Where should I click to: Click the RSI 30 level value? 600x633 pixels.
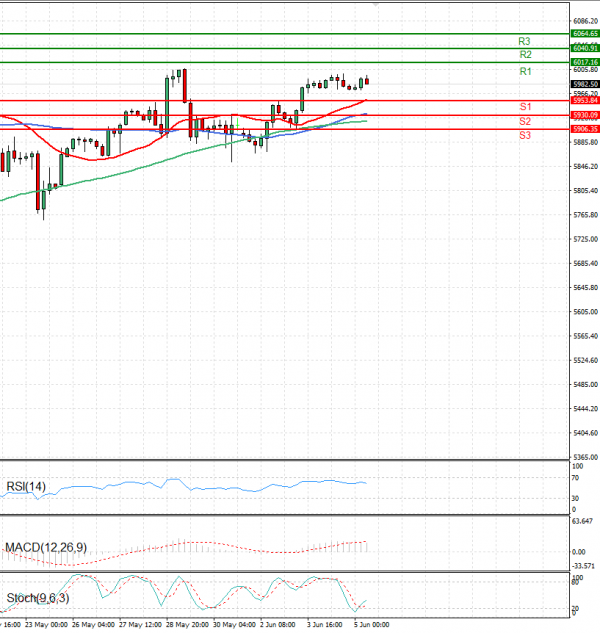pos(575,499)
